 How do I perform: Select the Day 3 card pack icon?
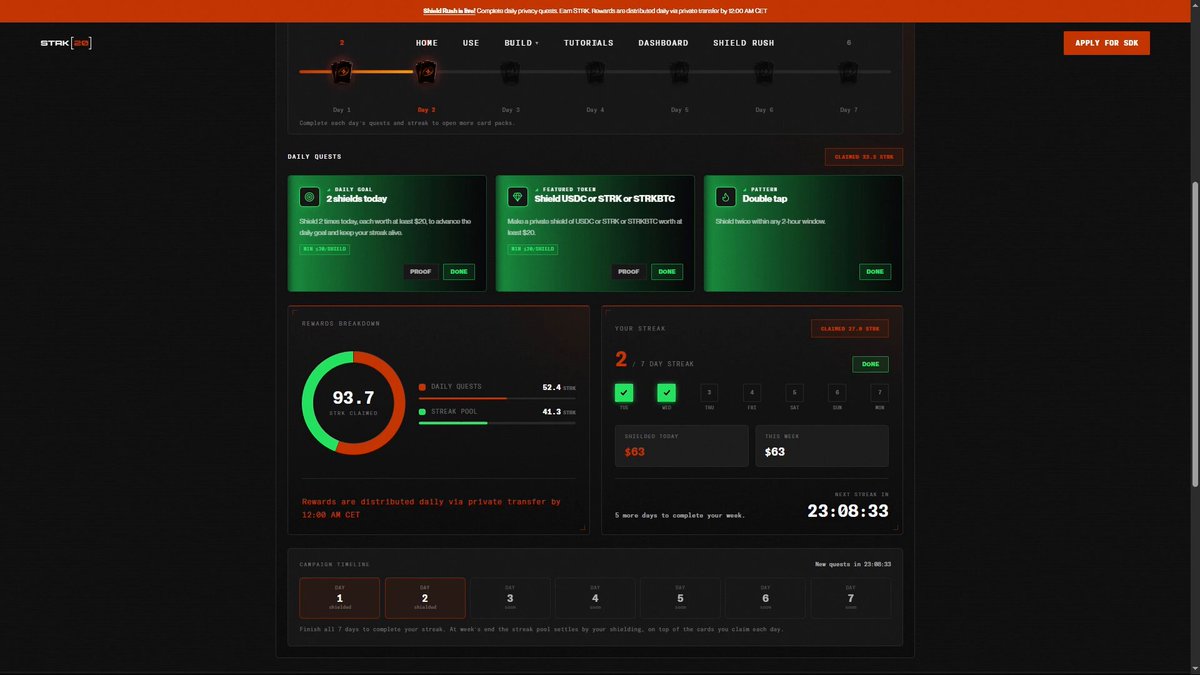tap(510, 72)
